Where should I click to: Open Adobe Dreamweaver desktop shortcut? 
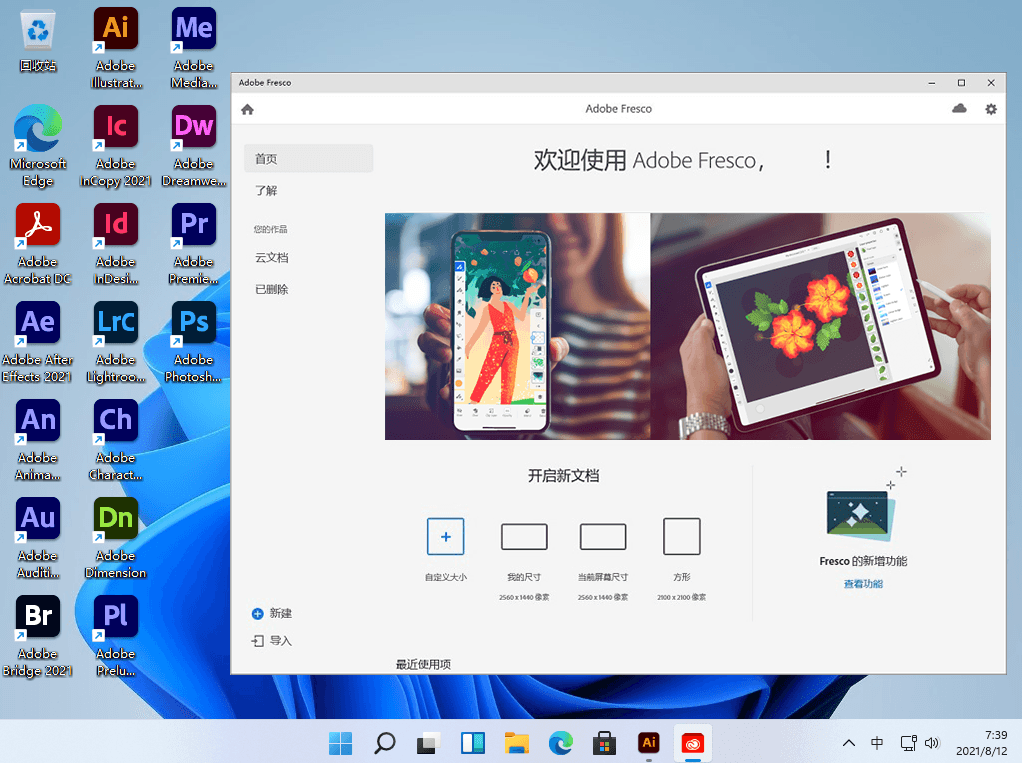click(x=194, y=147)
